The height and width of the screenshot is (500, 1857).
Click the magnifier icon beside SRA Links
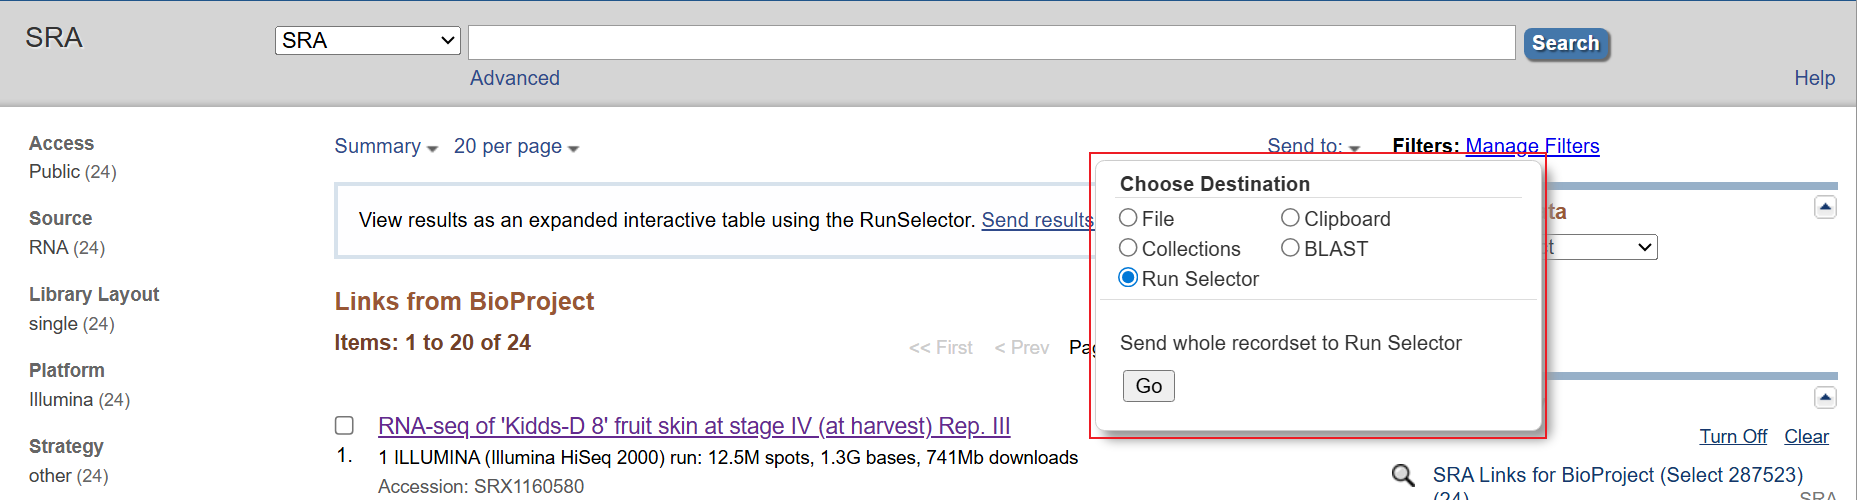(1404, 475)
